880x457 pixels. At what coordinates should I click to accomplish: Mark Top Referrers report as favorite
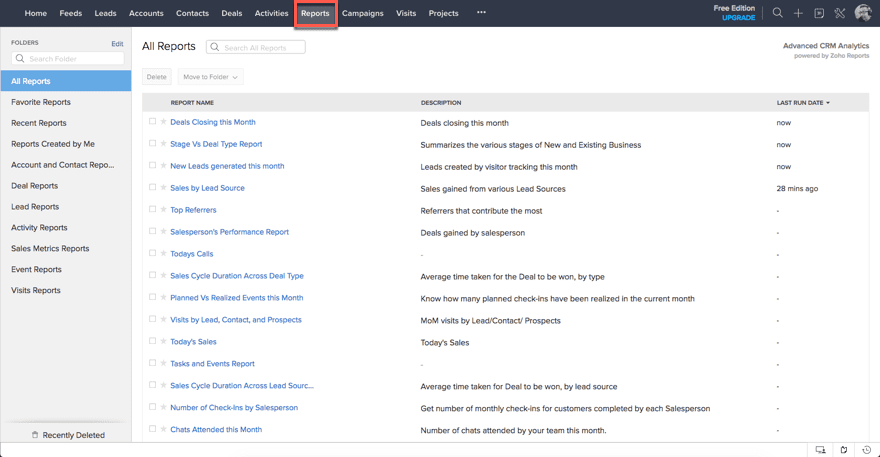point(164,210)
